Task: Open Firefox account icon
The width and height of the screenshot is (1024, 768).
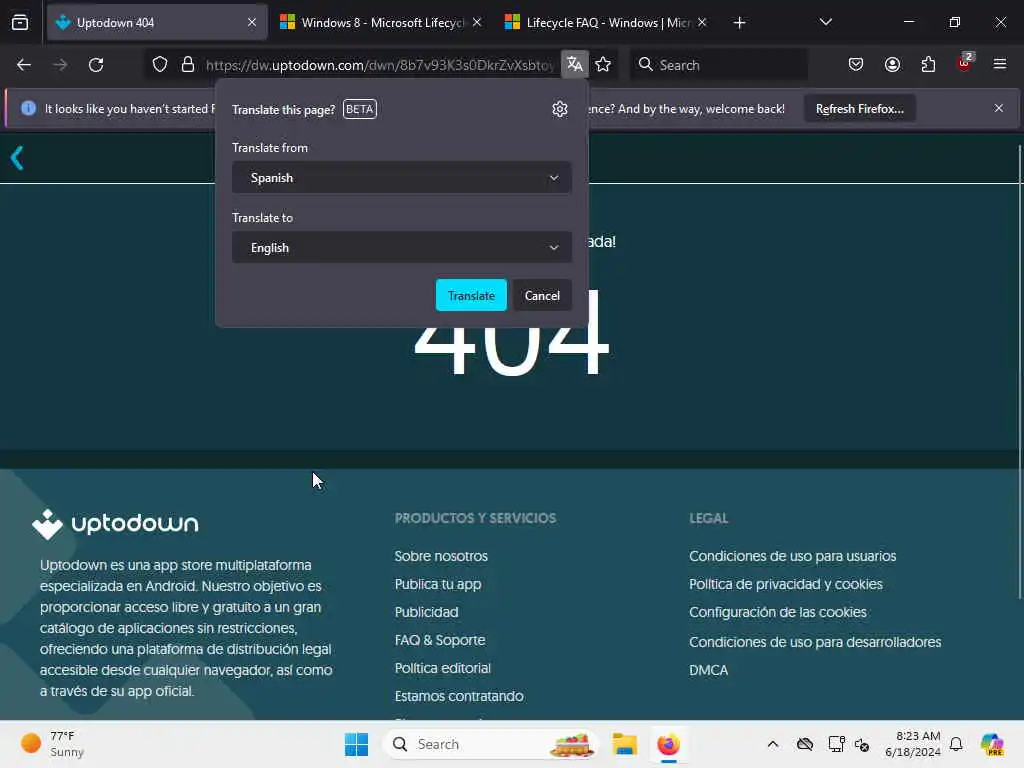Action: (x=892, y=65)
